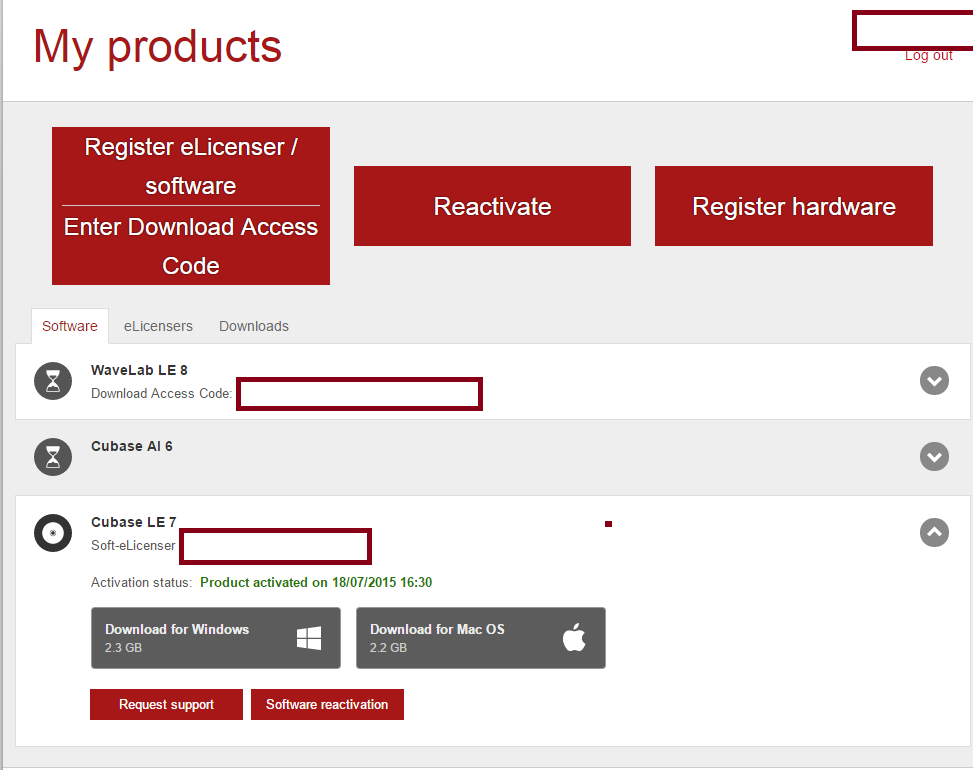Click the My products heading
Screen dimensions: 973x770
click(x=157, y=48)
